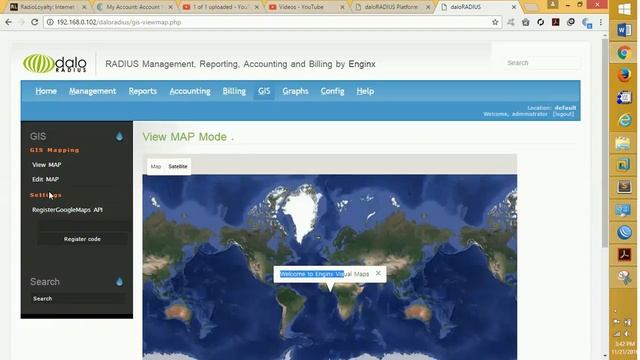This screenshot has height=360, width=640.
Task: Open Adobe Acrobat from the taskbar
Action: click(x=624, y=255)
